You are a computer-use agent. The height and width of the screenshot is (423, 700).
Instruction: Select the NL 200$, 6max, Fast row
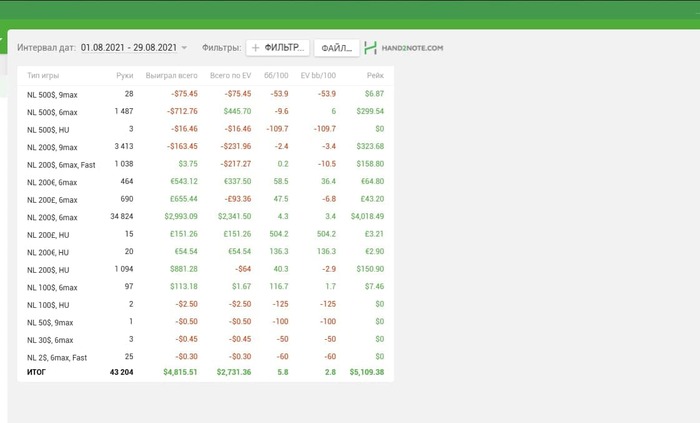[x=205, y=164]
